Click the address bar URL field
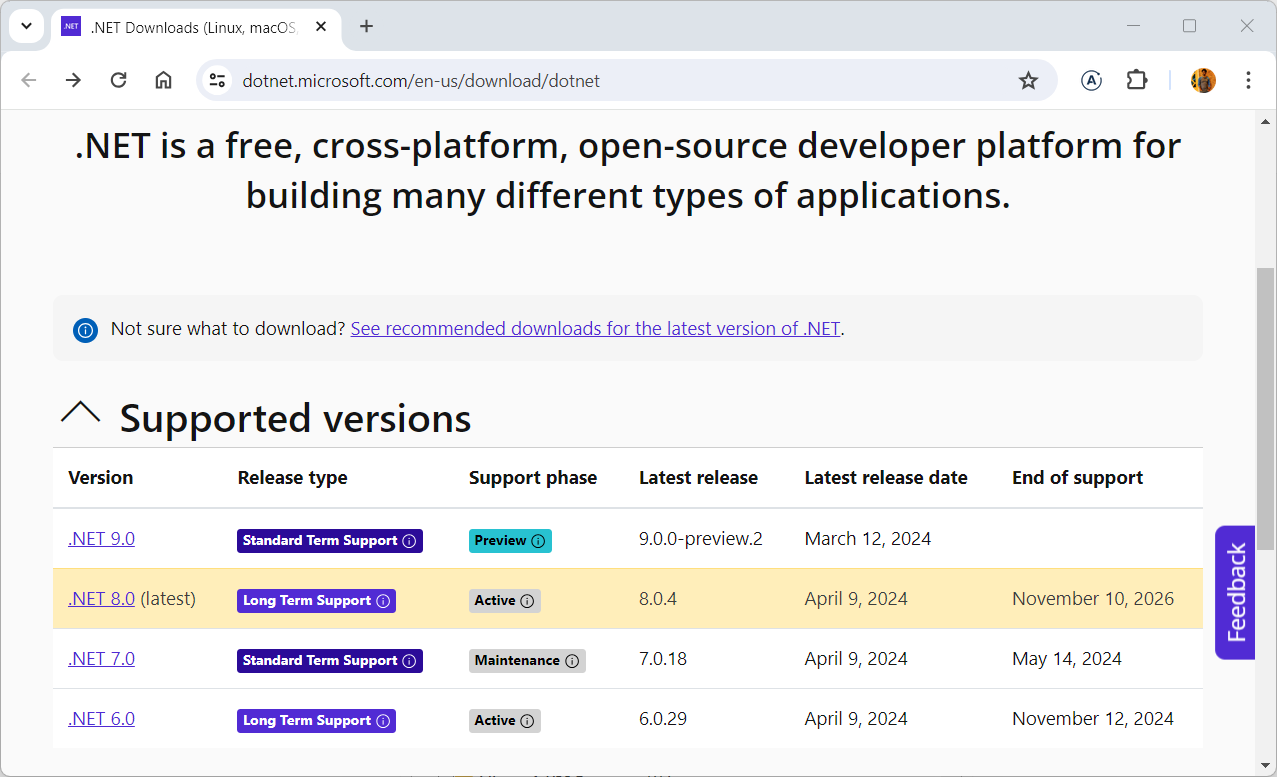 (600, 80)
